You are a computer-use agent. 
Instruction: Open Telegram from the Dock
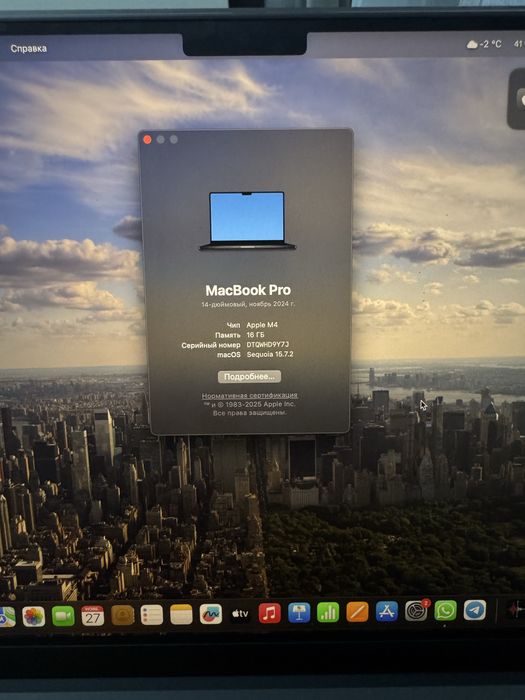[475, 610]
